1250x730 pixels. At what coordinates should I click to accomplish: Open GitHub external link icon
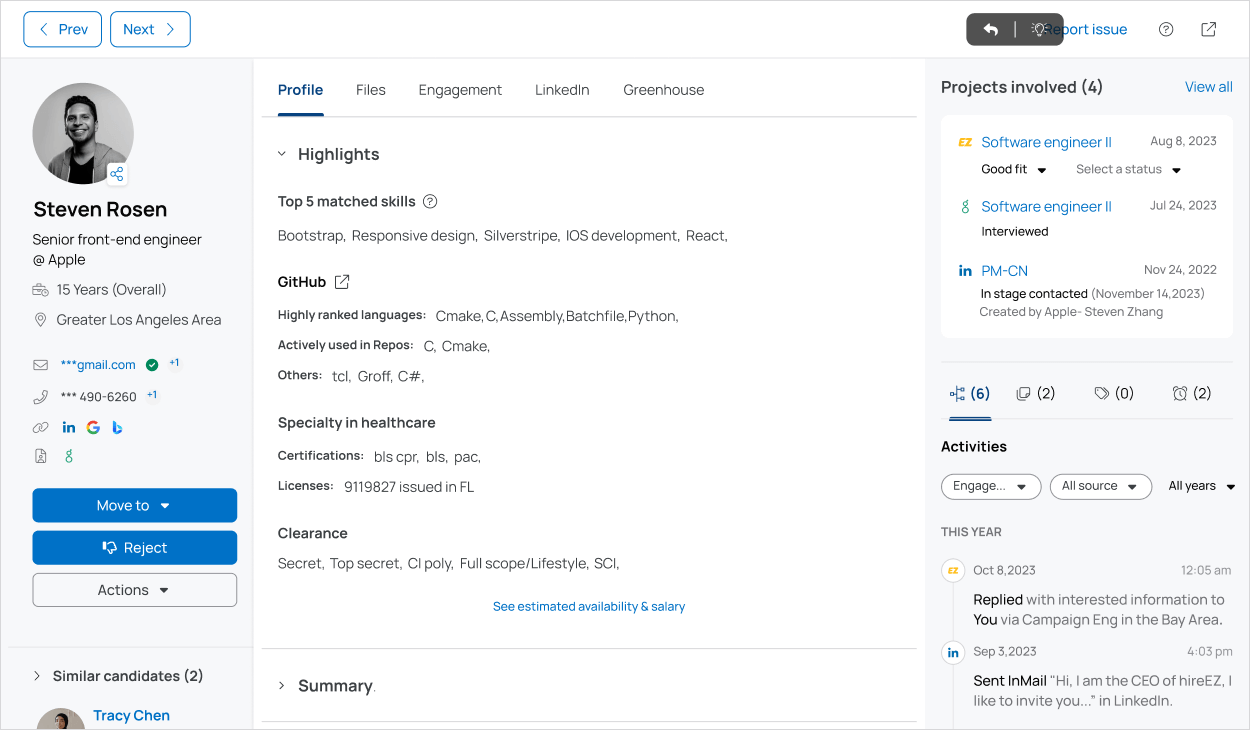click(x=342, y=282)
